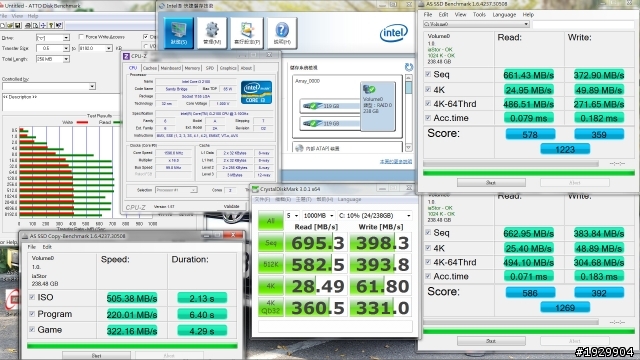Toggle Force Write Access checkbox in ATTO
This screenshot has width=640, height=360.
81,37
